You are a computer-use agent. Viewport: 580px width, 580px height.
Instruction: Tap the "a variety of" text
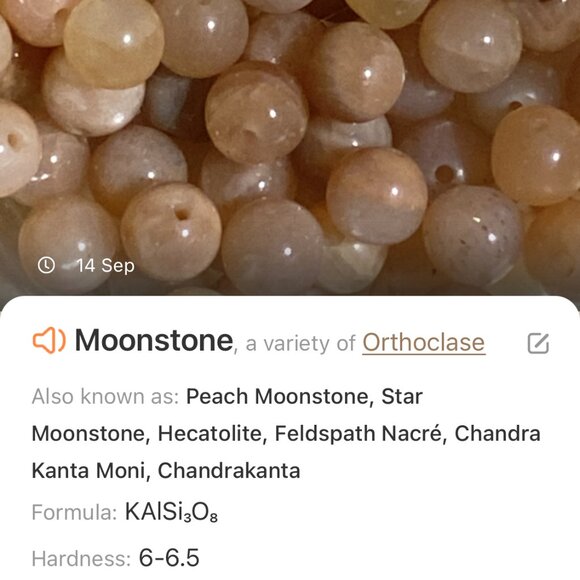pos(300,344)
